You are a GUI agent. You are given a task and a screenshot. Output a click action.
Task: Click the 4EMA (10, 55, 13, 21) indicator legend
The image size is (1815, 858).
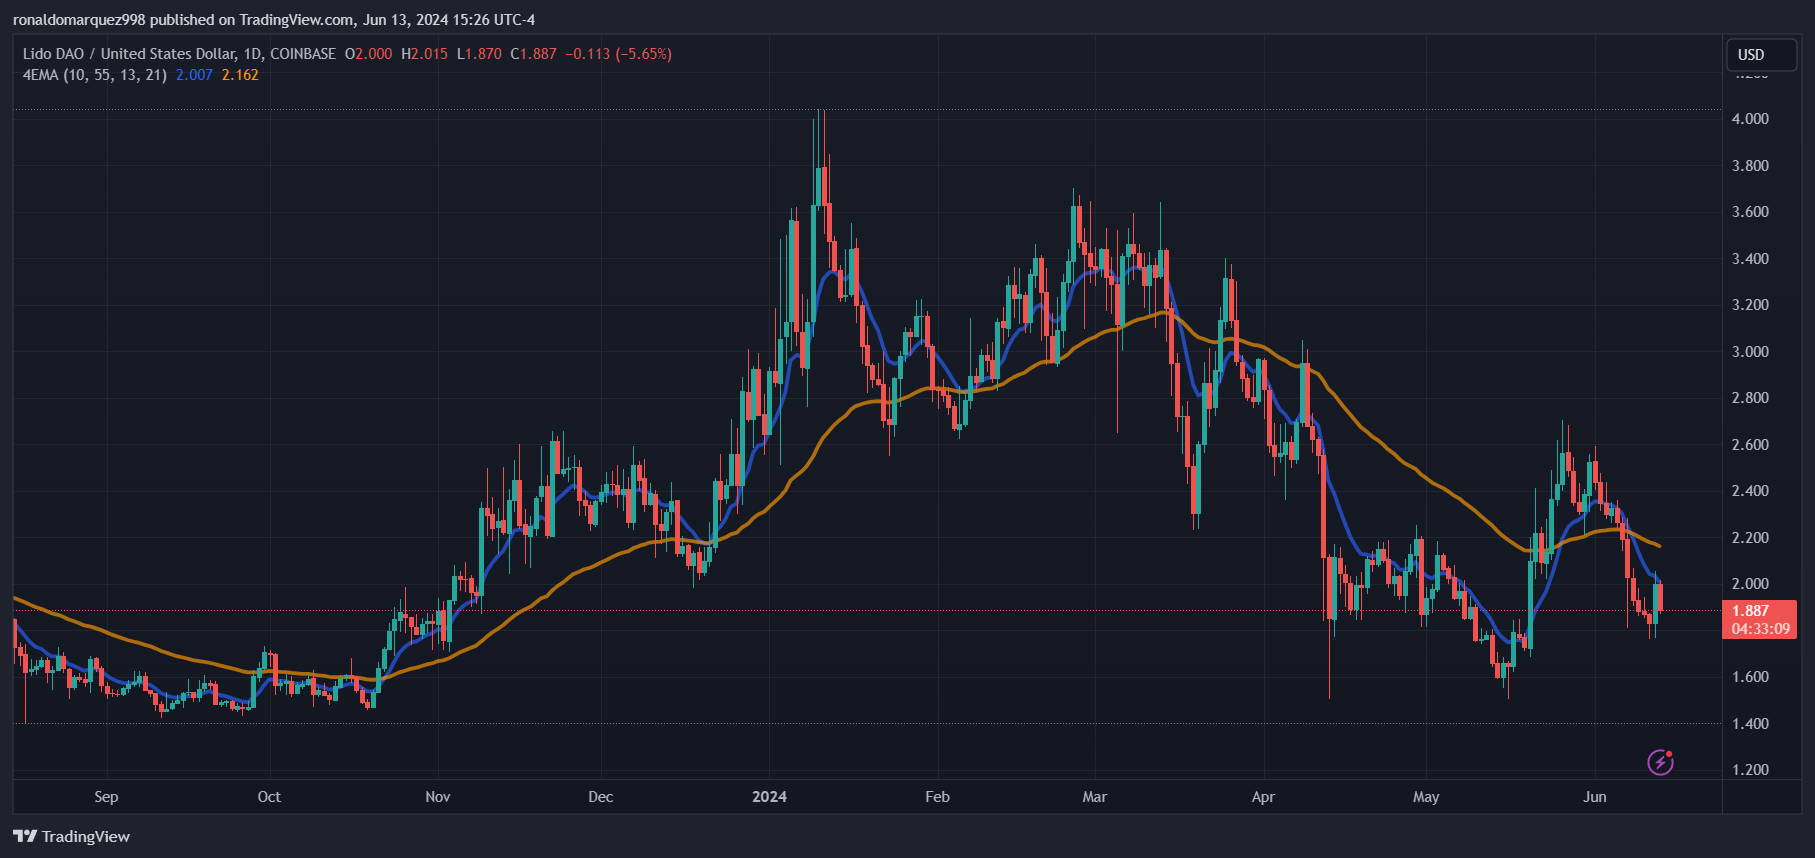coord(94,75)
